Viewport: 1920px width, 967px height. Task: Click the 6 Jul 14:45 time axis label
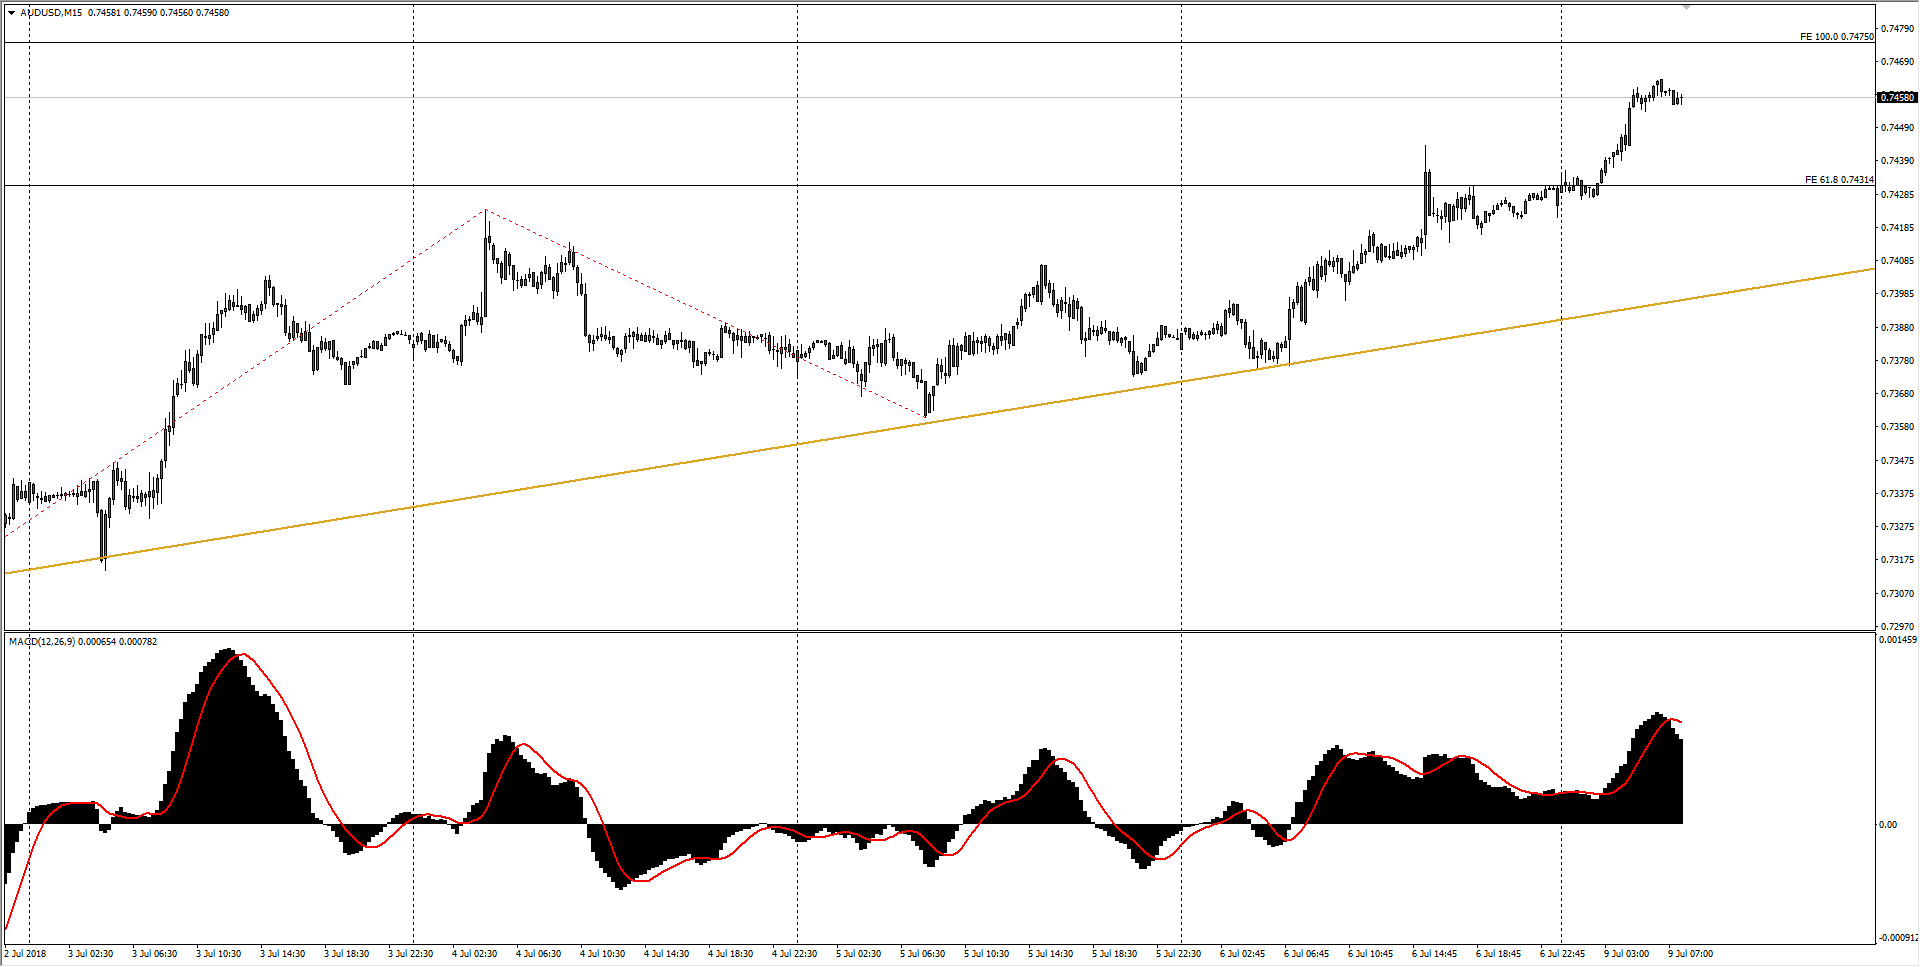1434,954
